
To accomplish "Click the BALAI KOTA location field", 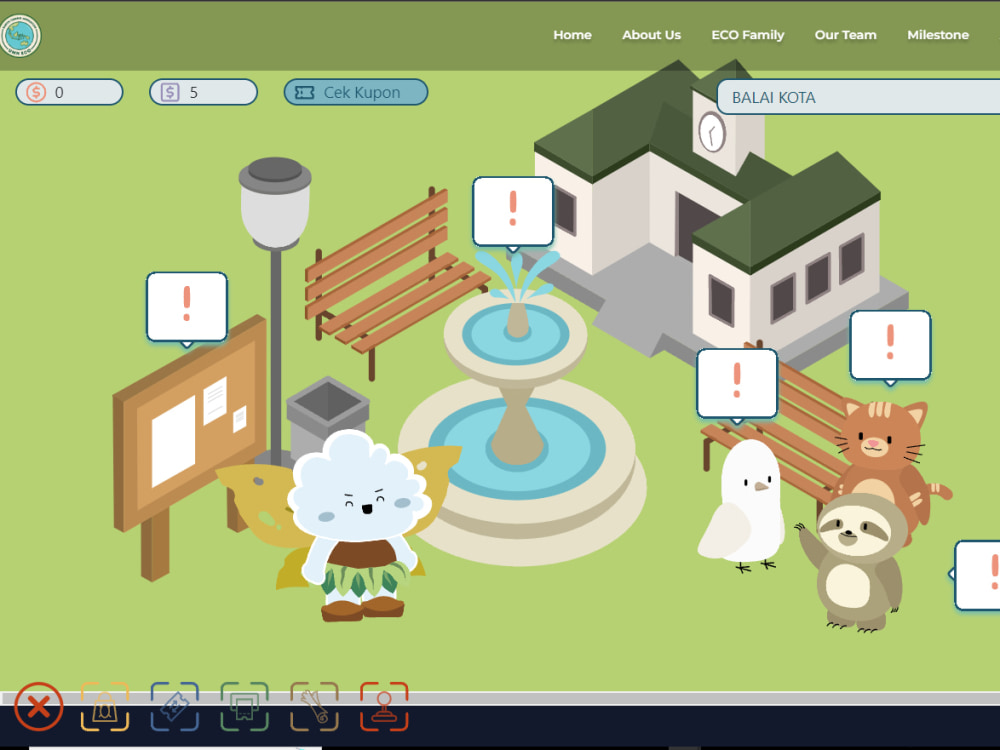I will (x=858, y=97).
